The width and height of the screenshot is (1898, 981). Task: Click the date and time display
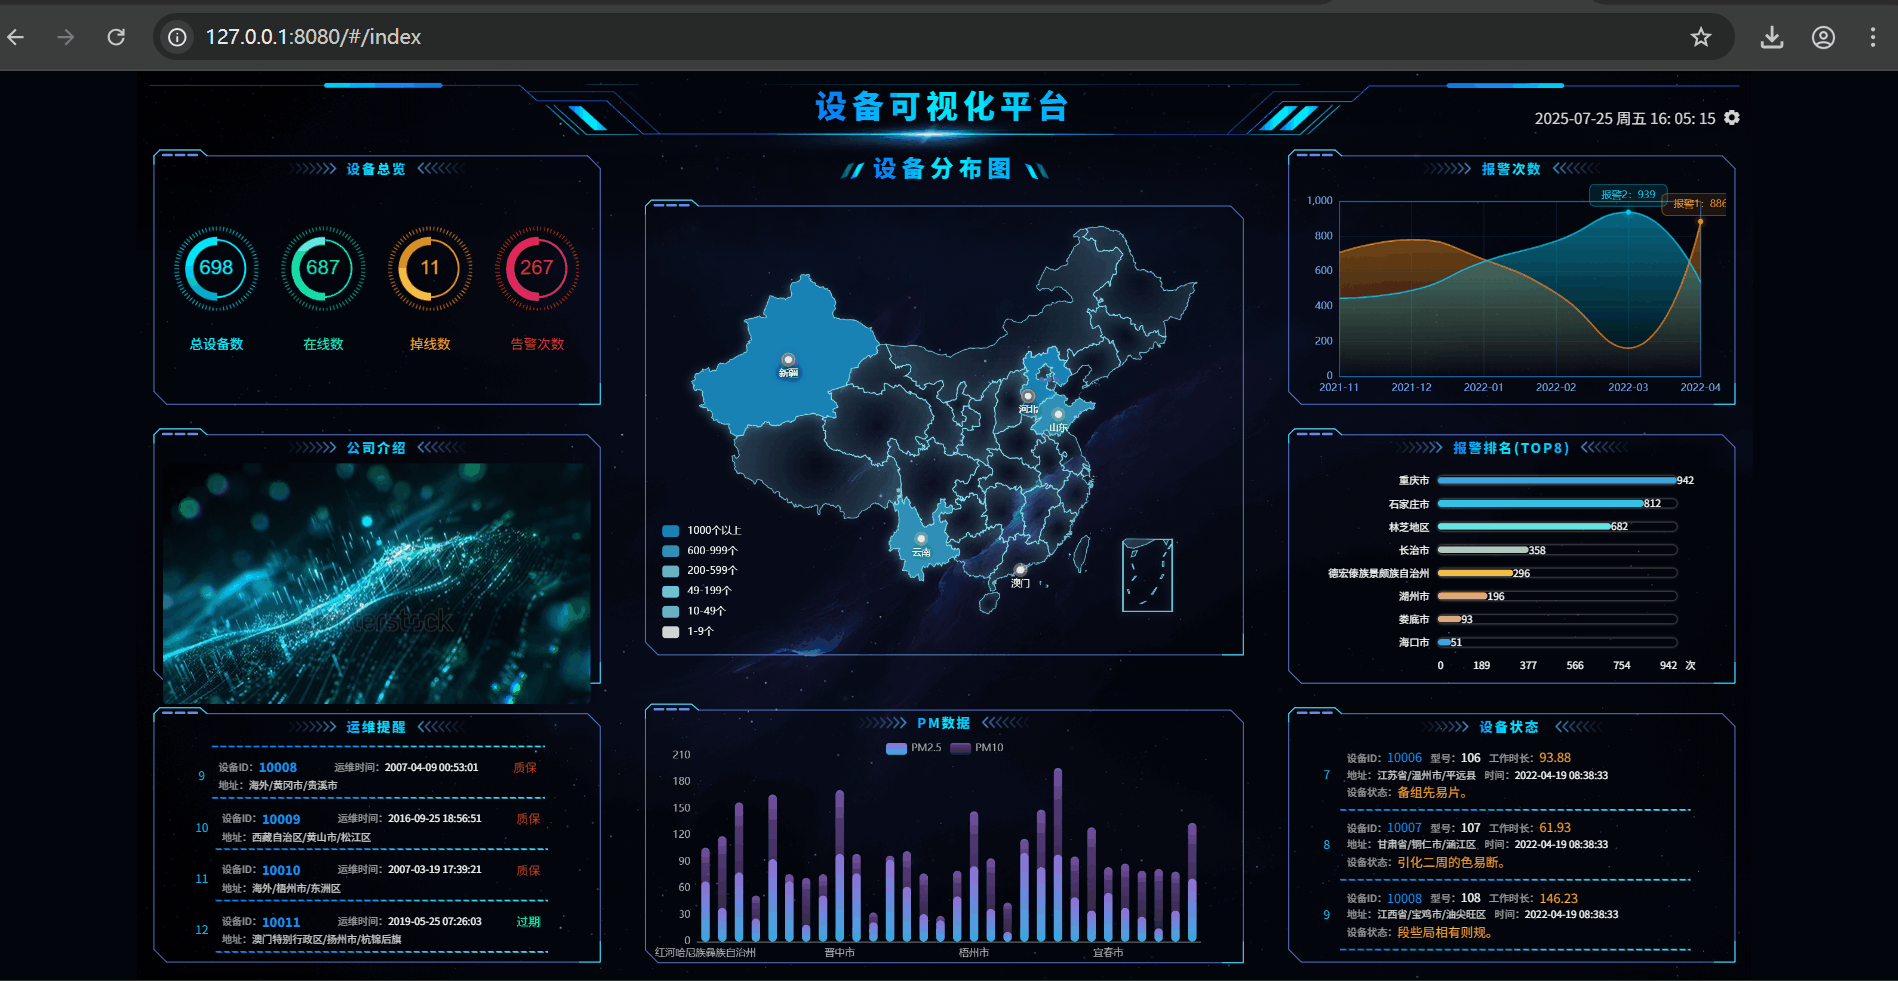[x=1625, y=119]
